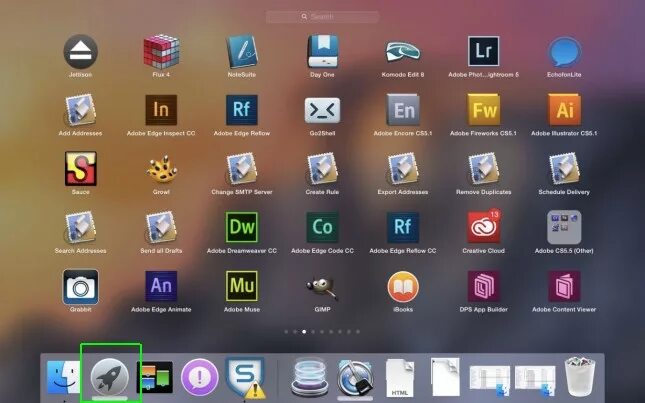Image resolution: width=645 pixels, height=403 pixels.
Task: Open Schedule Delivery
Action: [x=564, y=169]
